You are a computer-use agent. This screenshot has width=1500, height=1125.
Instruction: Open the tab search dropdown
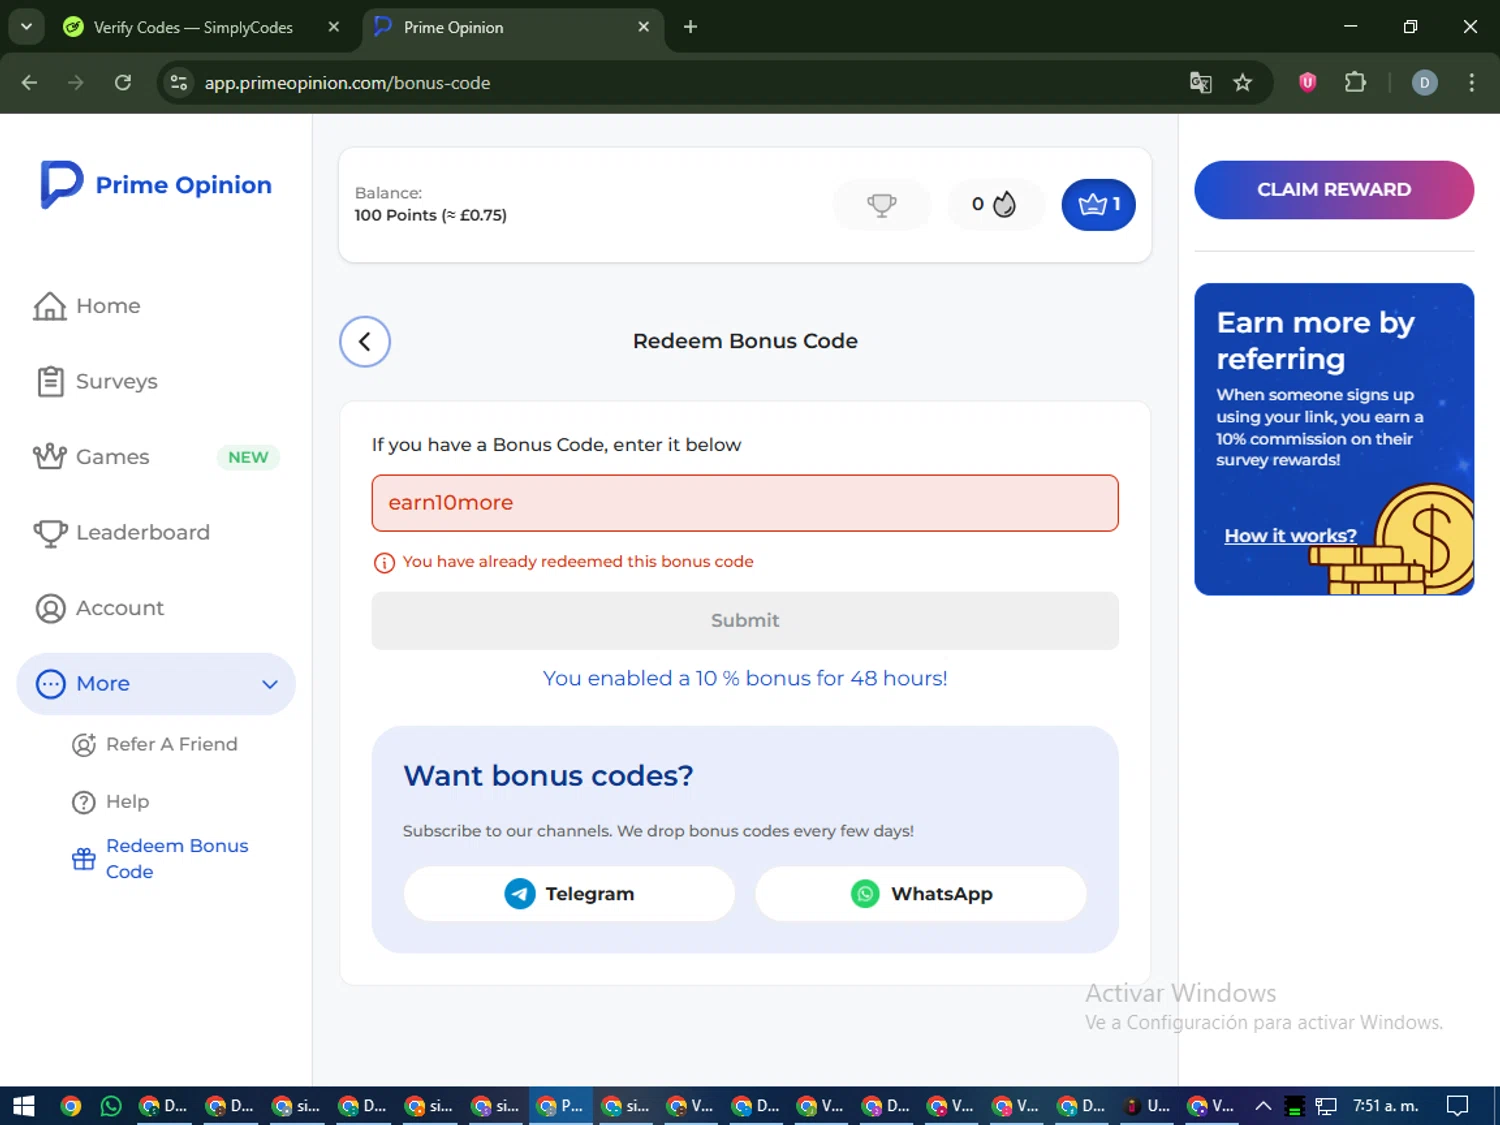26,27
